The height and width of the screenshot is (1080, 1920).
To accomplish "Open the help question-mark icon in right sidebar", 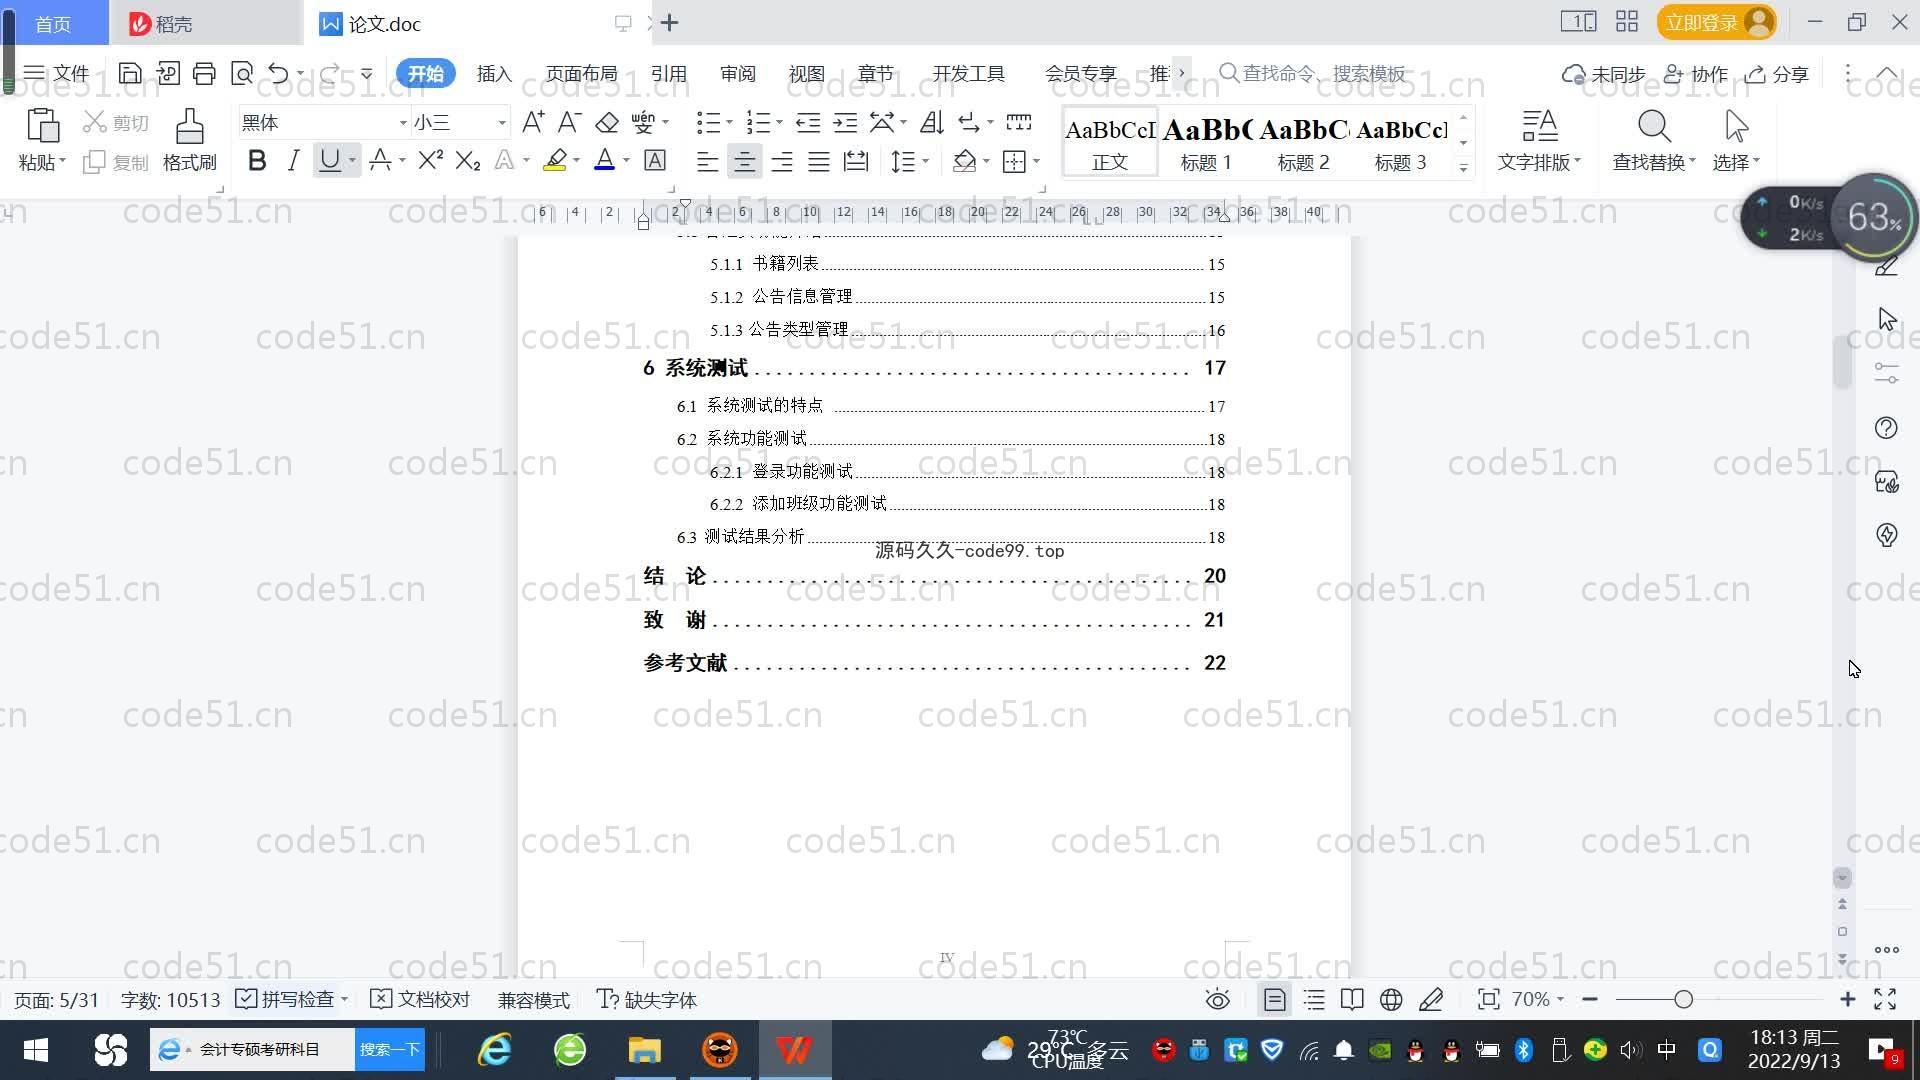I will pyautogui.click(x=1886, y=428).
